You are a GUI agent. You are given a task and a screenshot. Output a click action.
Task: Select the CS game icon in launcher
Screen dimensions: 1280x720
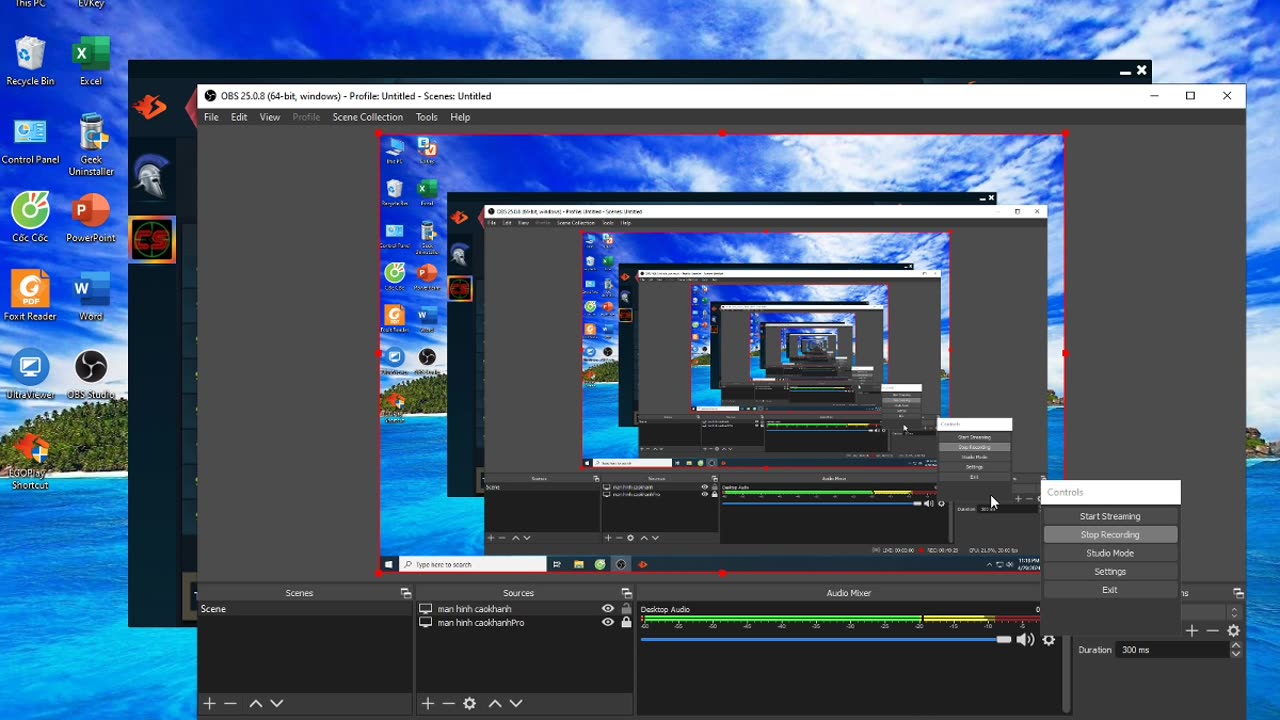coord(152,240)
